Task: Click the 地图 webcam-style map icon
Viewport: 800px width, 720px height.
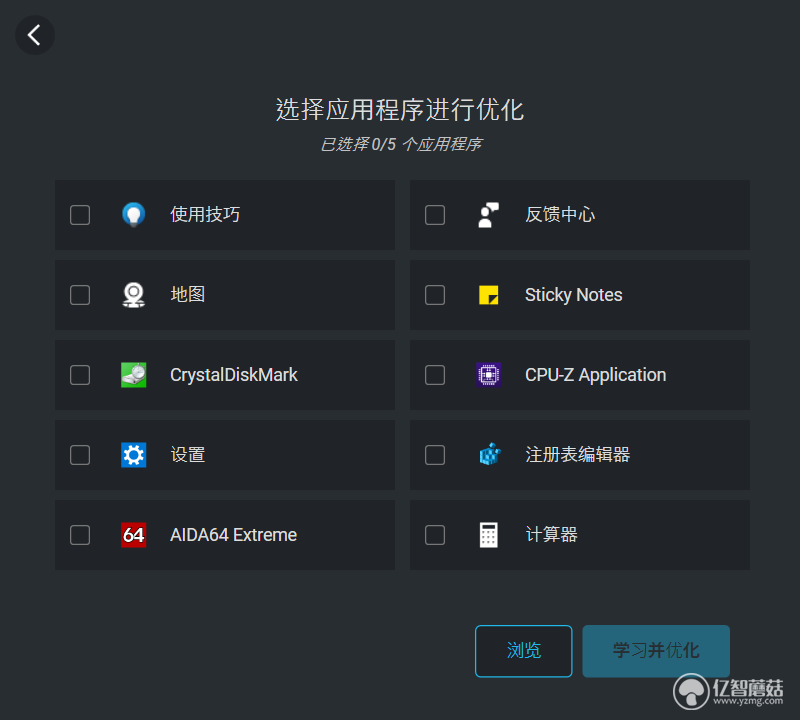Action: point(134,294)
